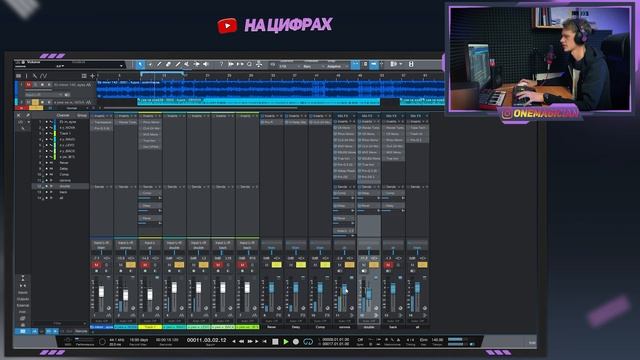
Task: Open the double channel output selector
Action: pyautogui.click(x=369, y=247)
